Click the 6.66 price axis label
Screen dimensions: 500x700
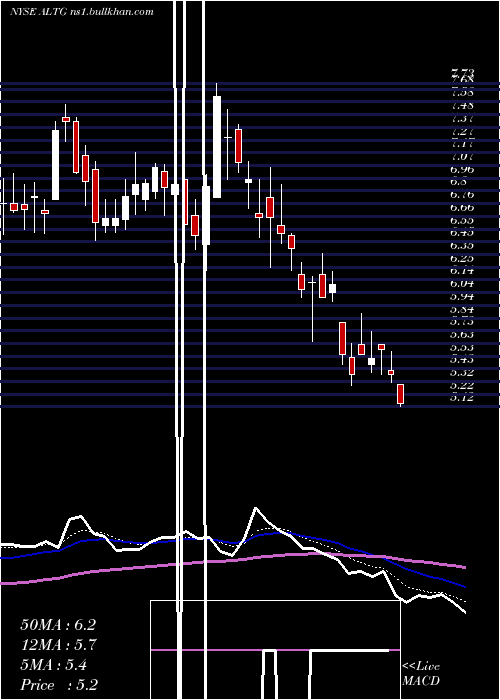pos(462,207)
